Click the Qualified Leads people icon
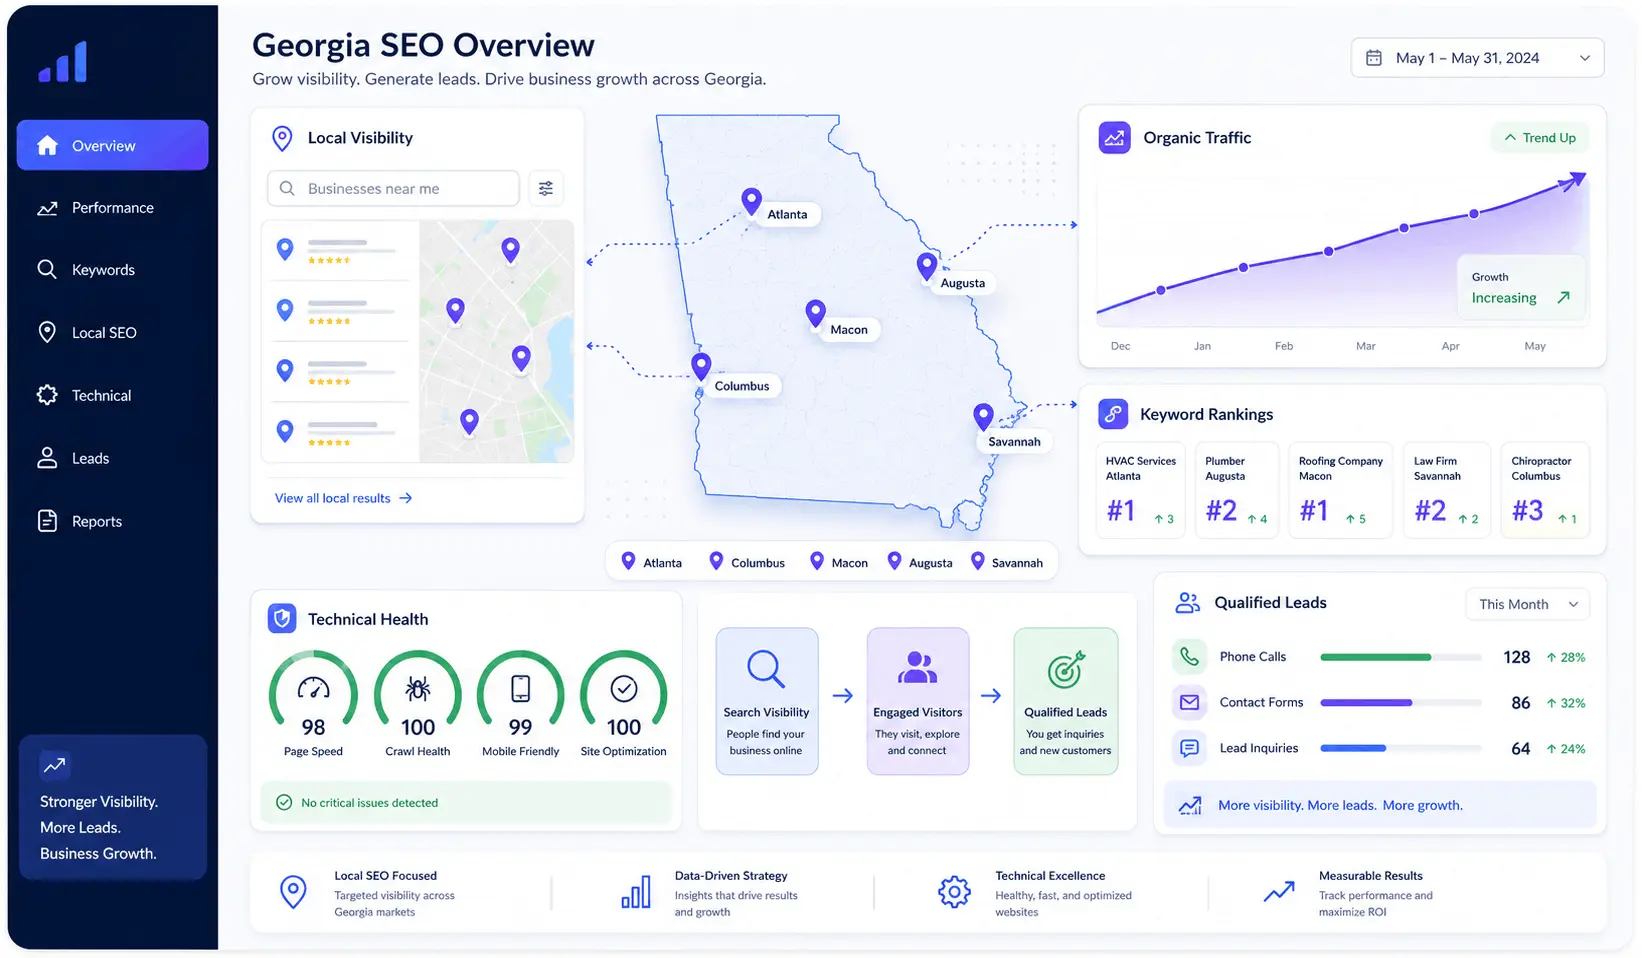 click(1187, 602)
